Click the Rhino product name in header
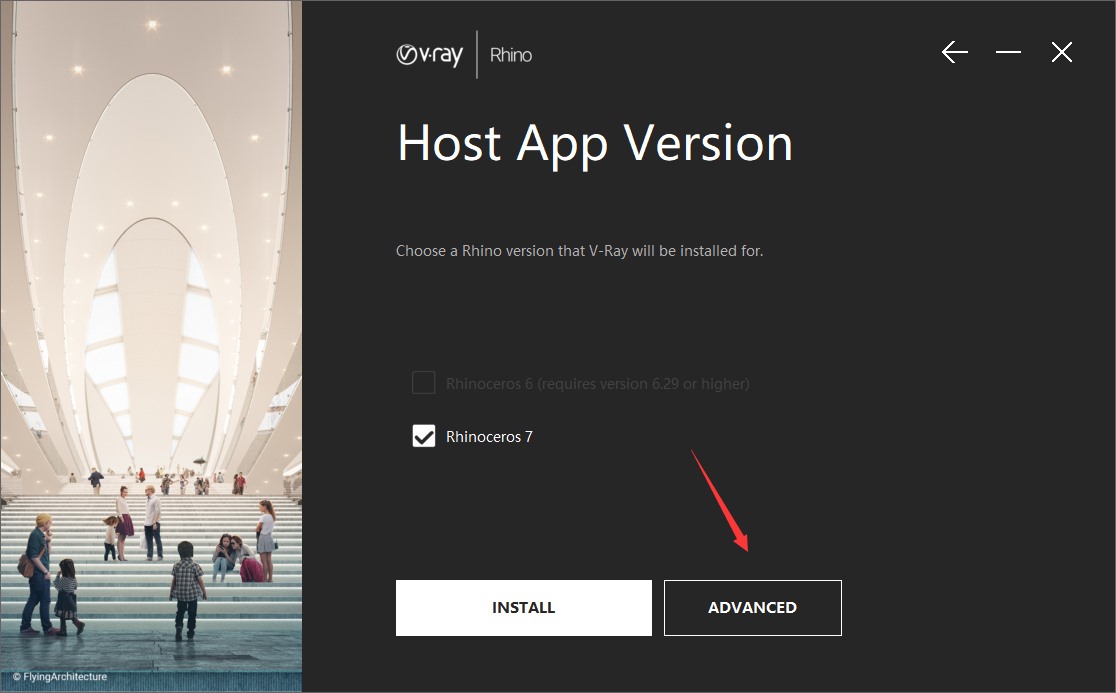Viewport: 1116px width, 693px height. 510,55
